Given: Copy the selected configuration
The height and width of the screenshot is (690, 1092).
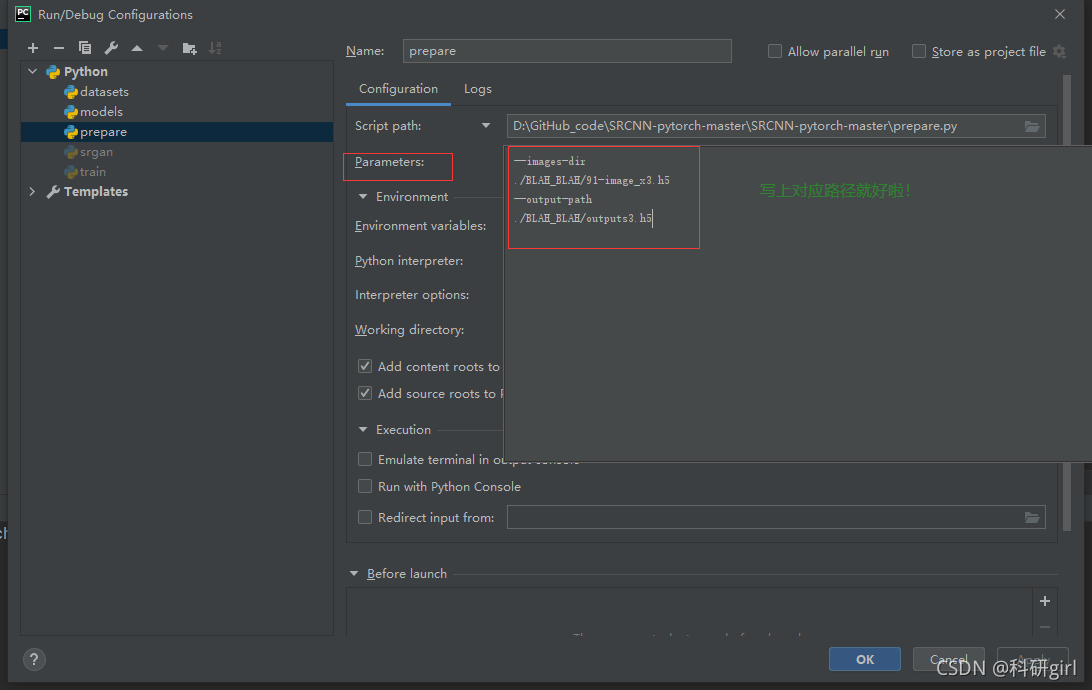Looking at the screenshot, I should [85, 48].
